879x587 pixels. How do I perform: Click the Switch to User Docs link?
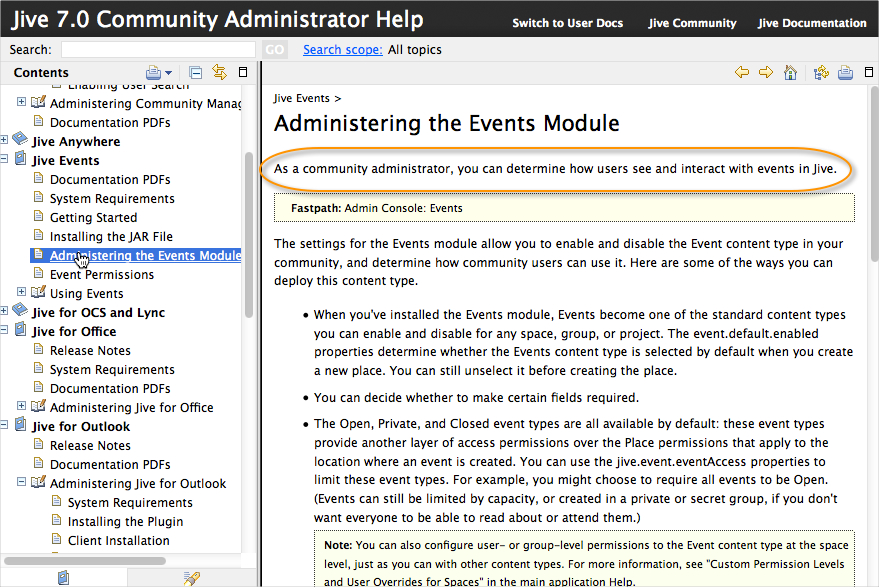coord(567,23)
